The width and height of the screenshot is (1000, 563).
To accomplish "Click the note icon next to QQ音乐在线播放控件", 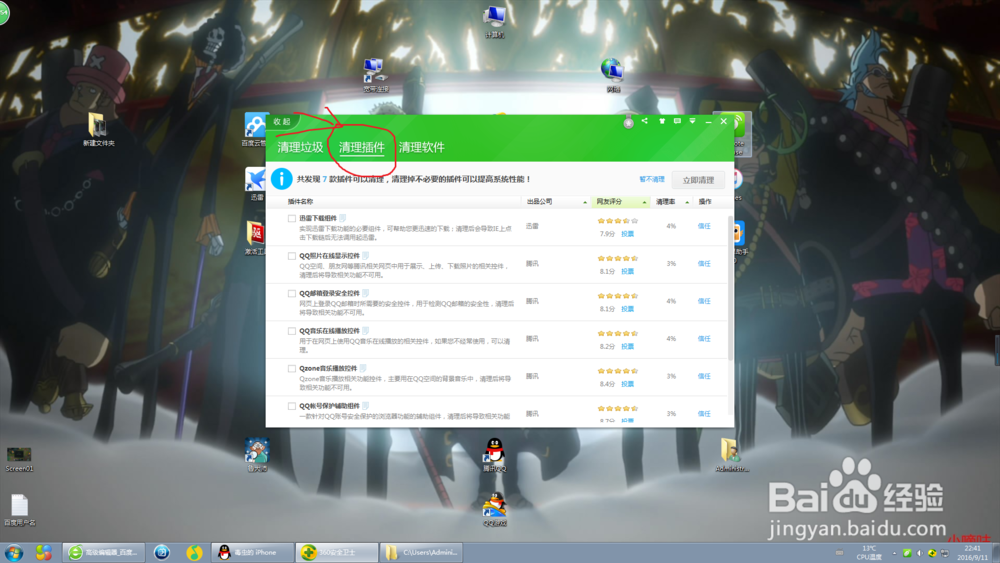I will 365,331.
